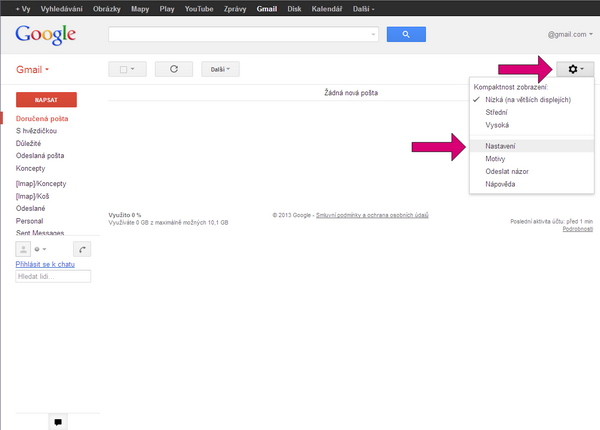Screen dimensions: 600x430
Task: Open the account @gmail.com dropdown
Action: coord(570,34)
